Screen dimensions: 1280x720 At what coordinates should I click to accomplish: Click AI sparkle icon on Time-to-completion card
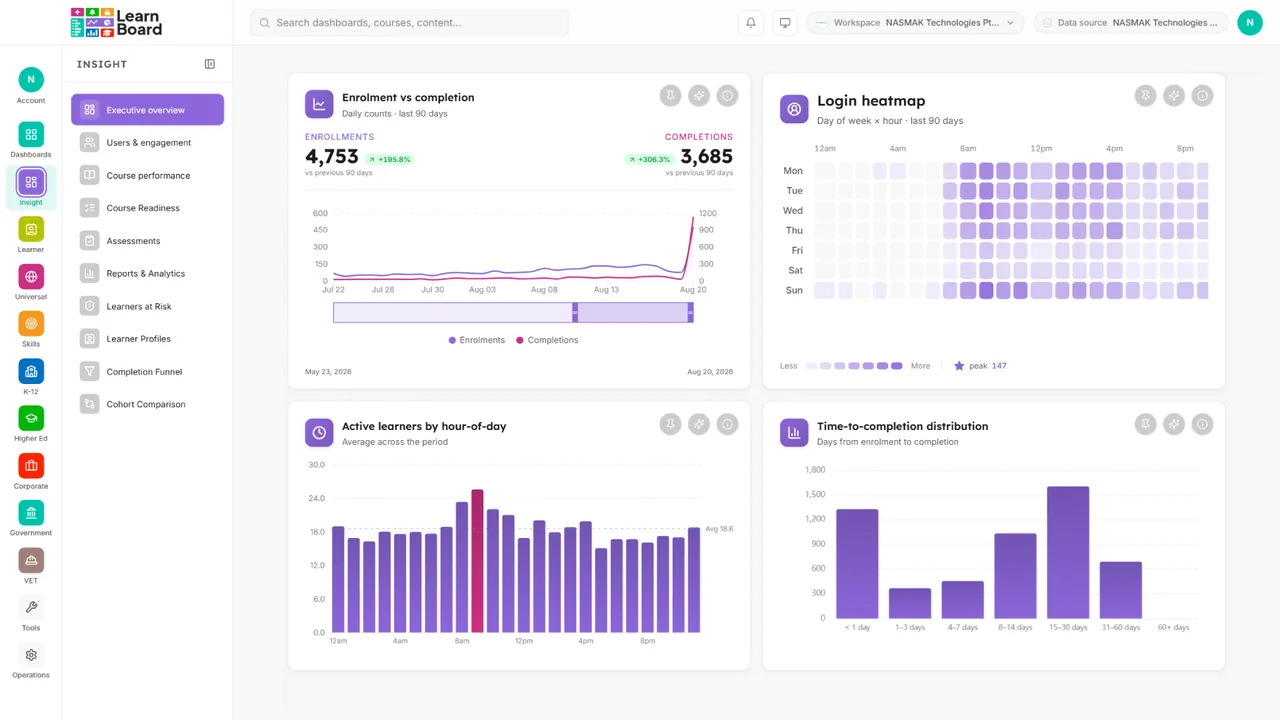coord(1174,424)
